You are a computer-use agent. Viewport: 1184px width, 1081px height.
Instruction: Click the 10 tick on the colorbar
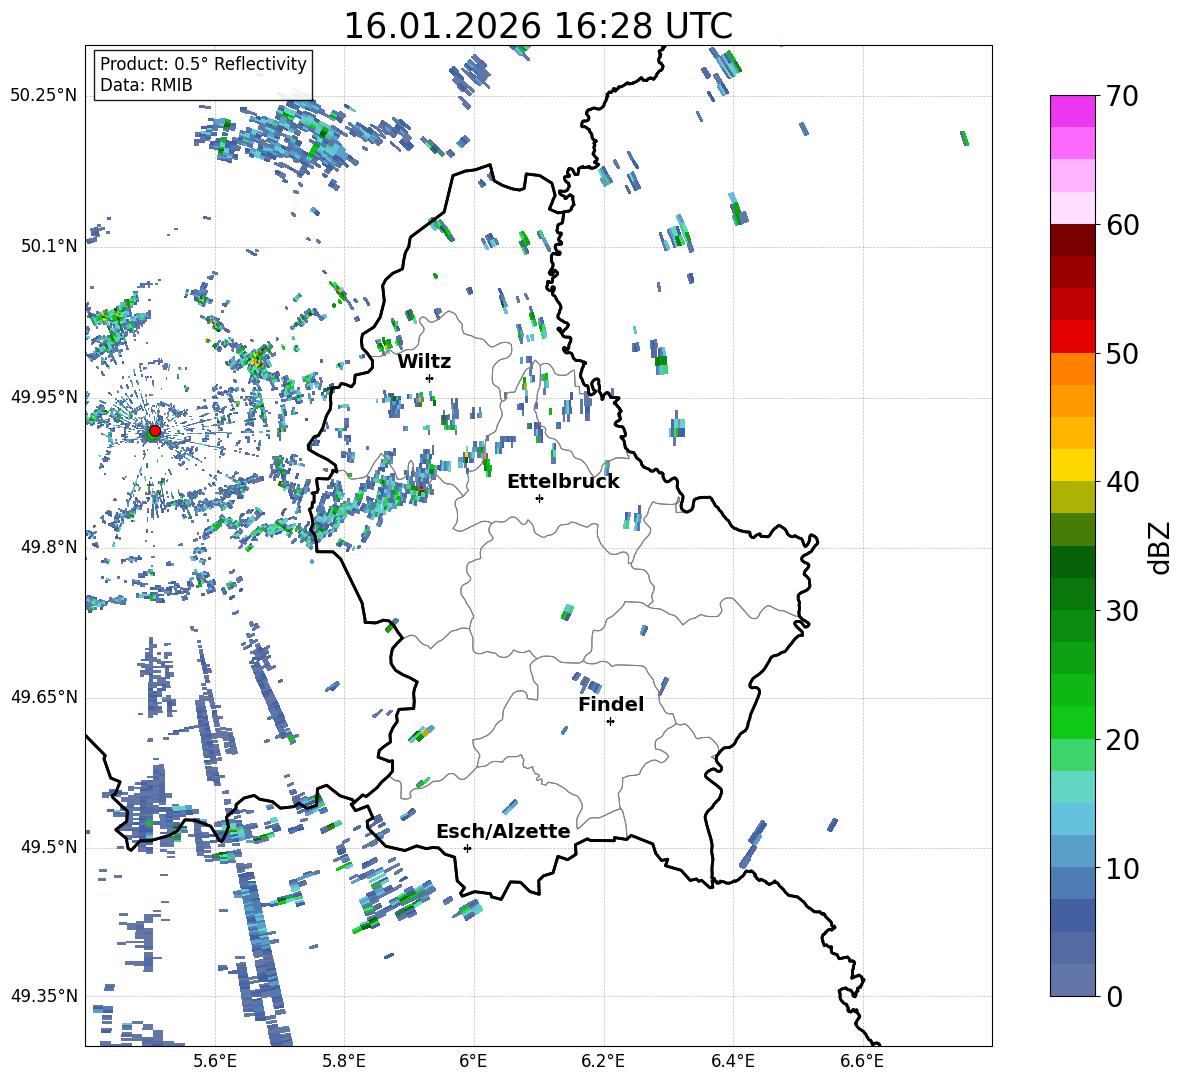1122,868
